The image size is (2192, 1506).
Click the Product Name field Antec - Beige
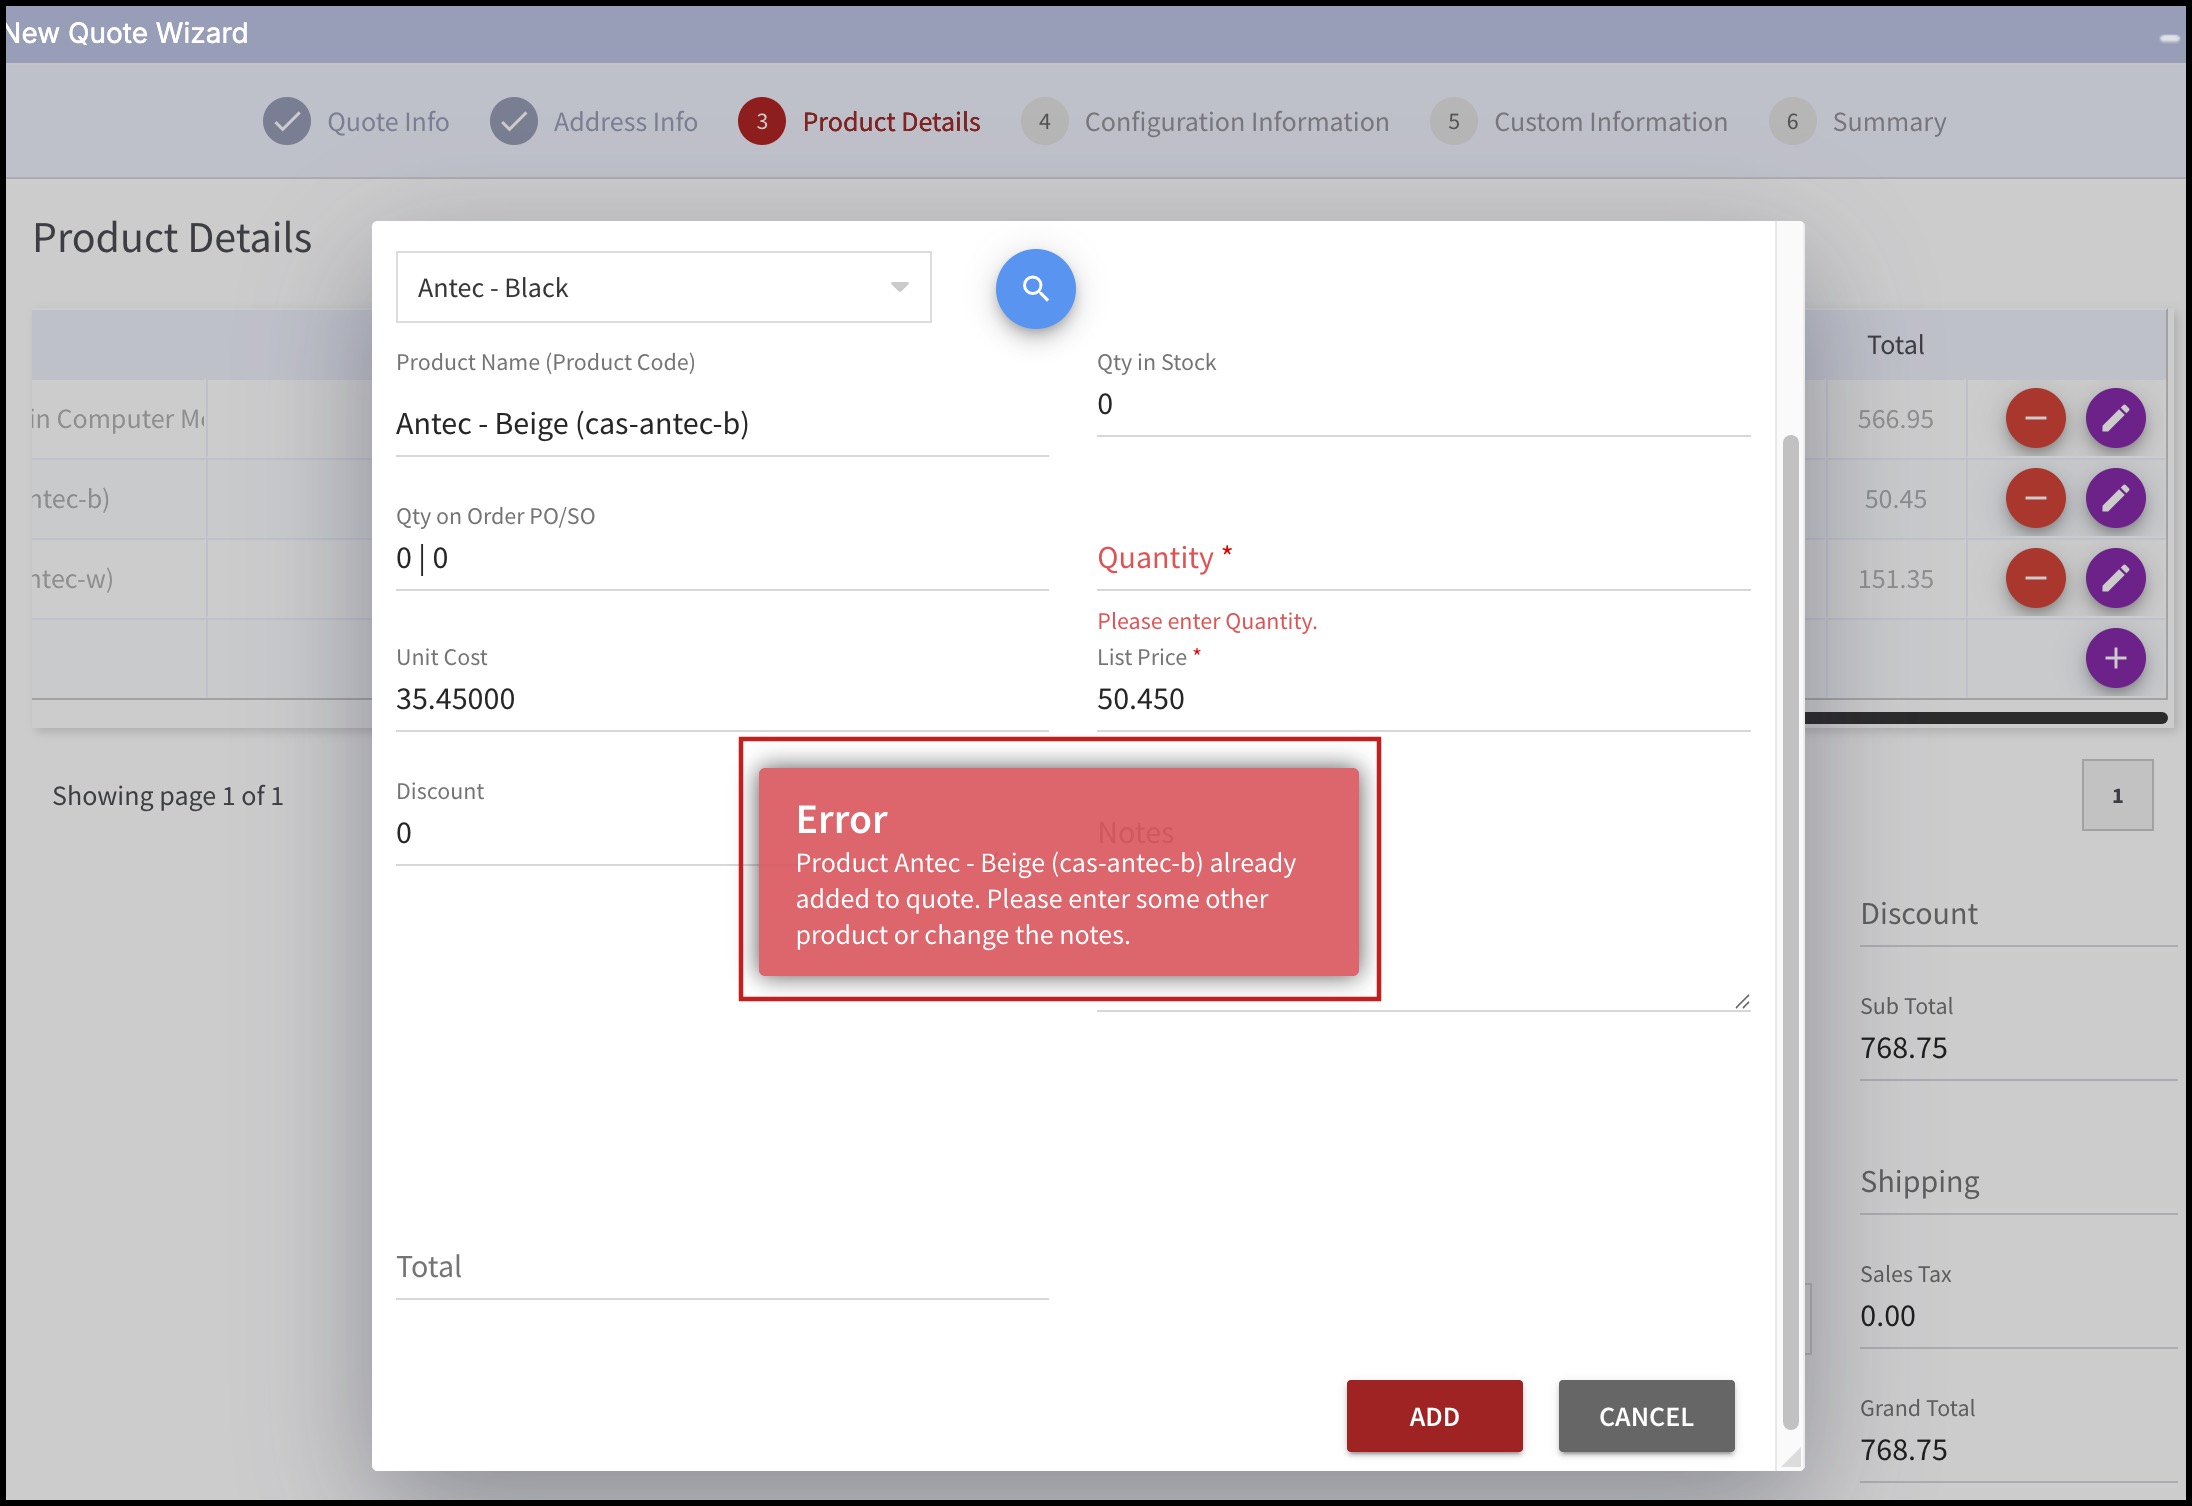click(722, 424)
